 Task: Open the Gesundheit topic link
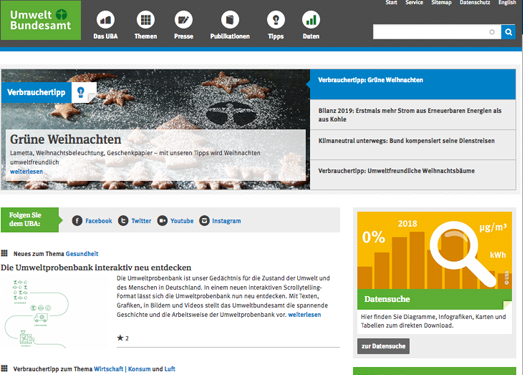click(82, 254)
